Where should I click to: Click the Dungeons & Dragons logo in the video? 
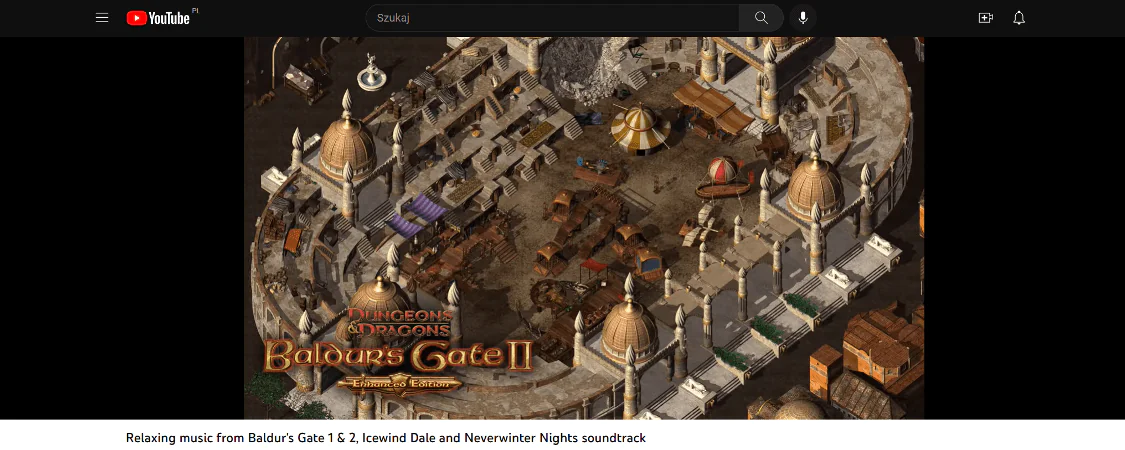(x=400, y=323)
